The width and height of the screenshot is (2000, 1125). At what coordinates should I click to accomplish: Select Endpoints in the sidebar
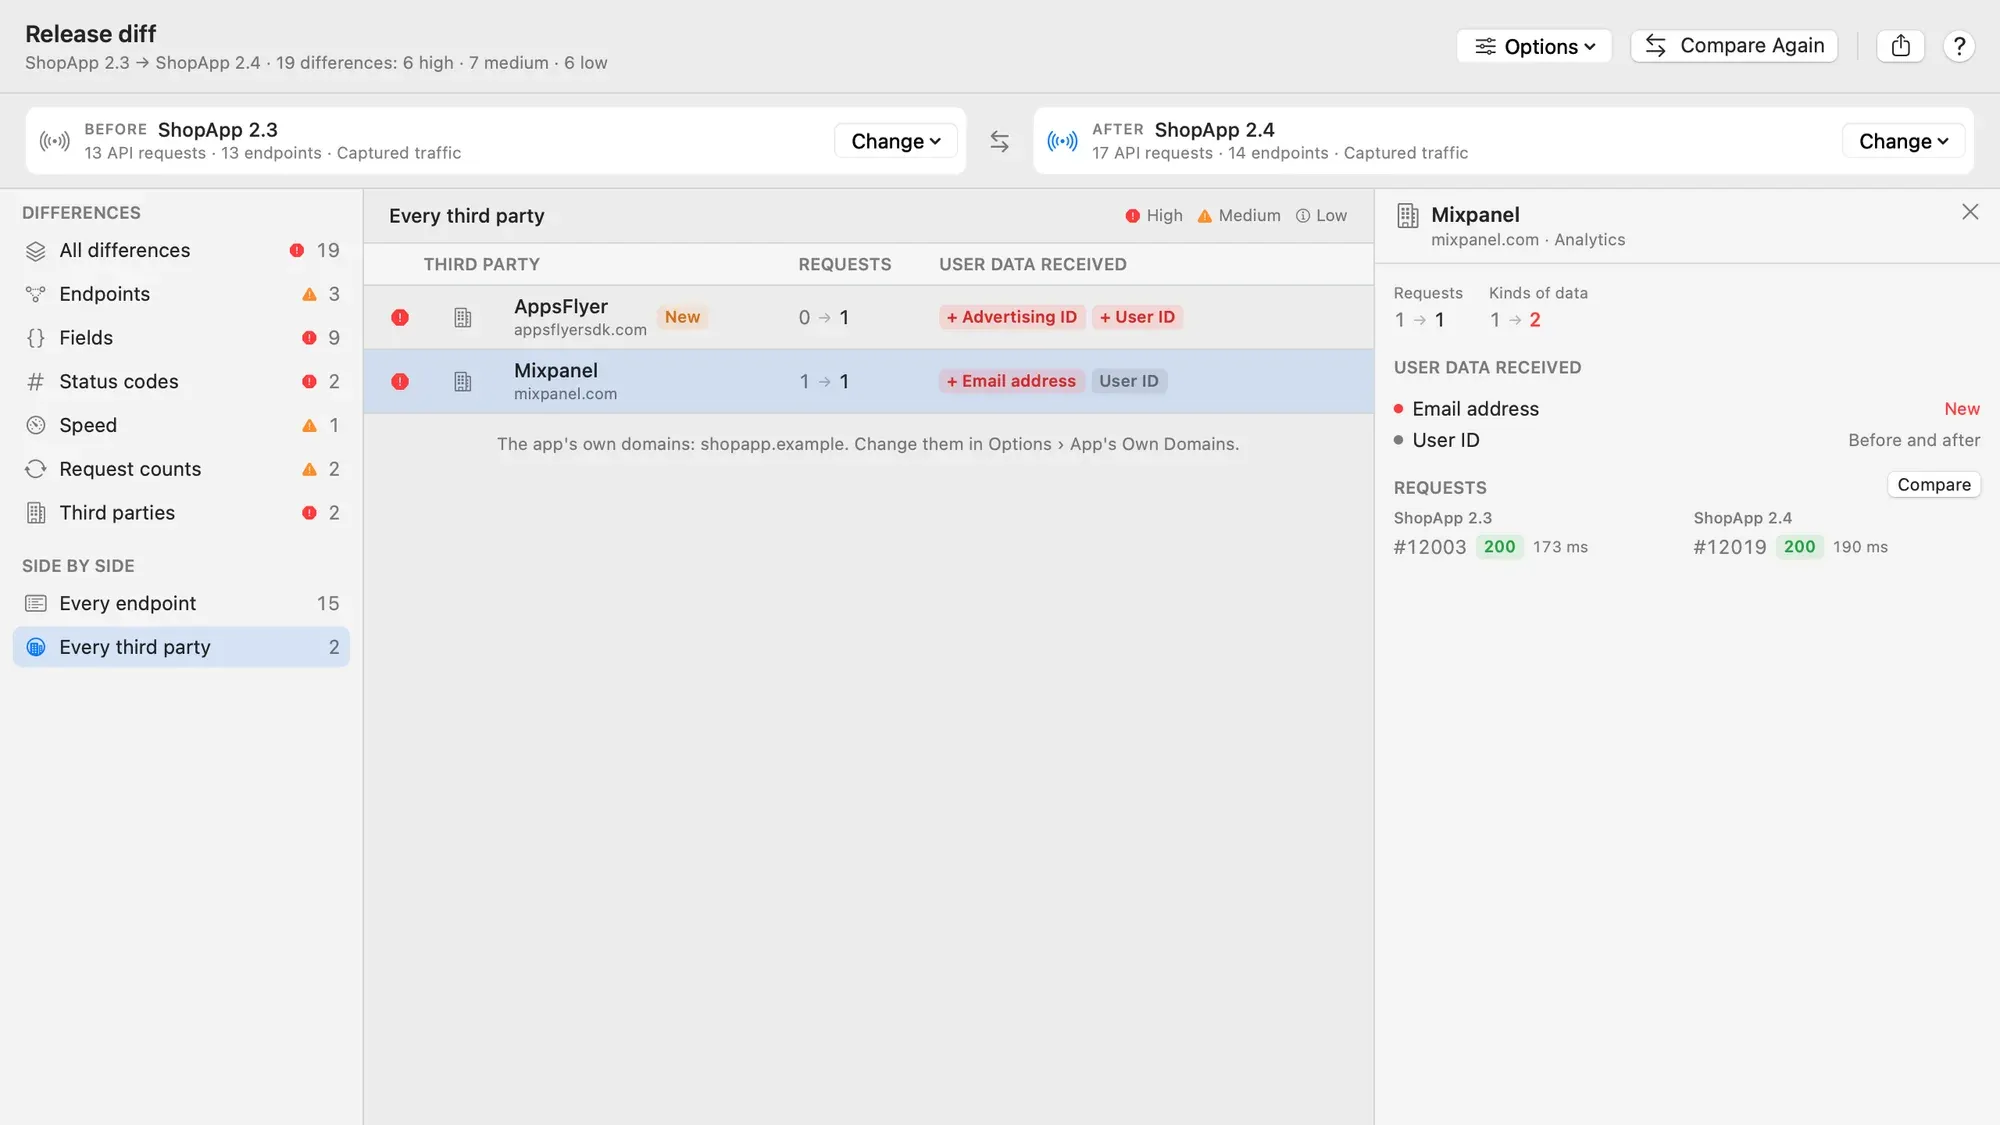(181, 294)
